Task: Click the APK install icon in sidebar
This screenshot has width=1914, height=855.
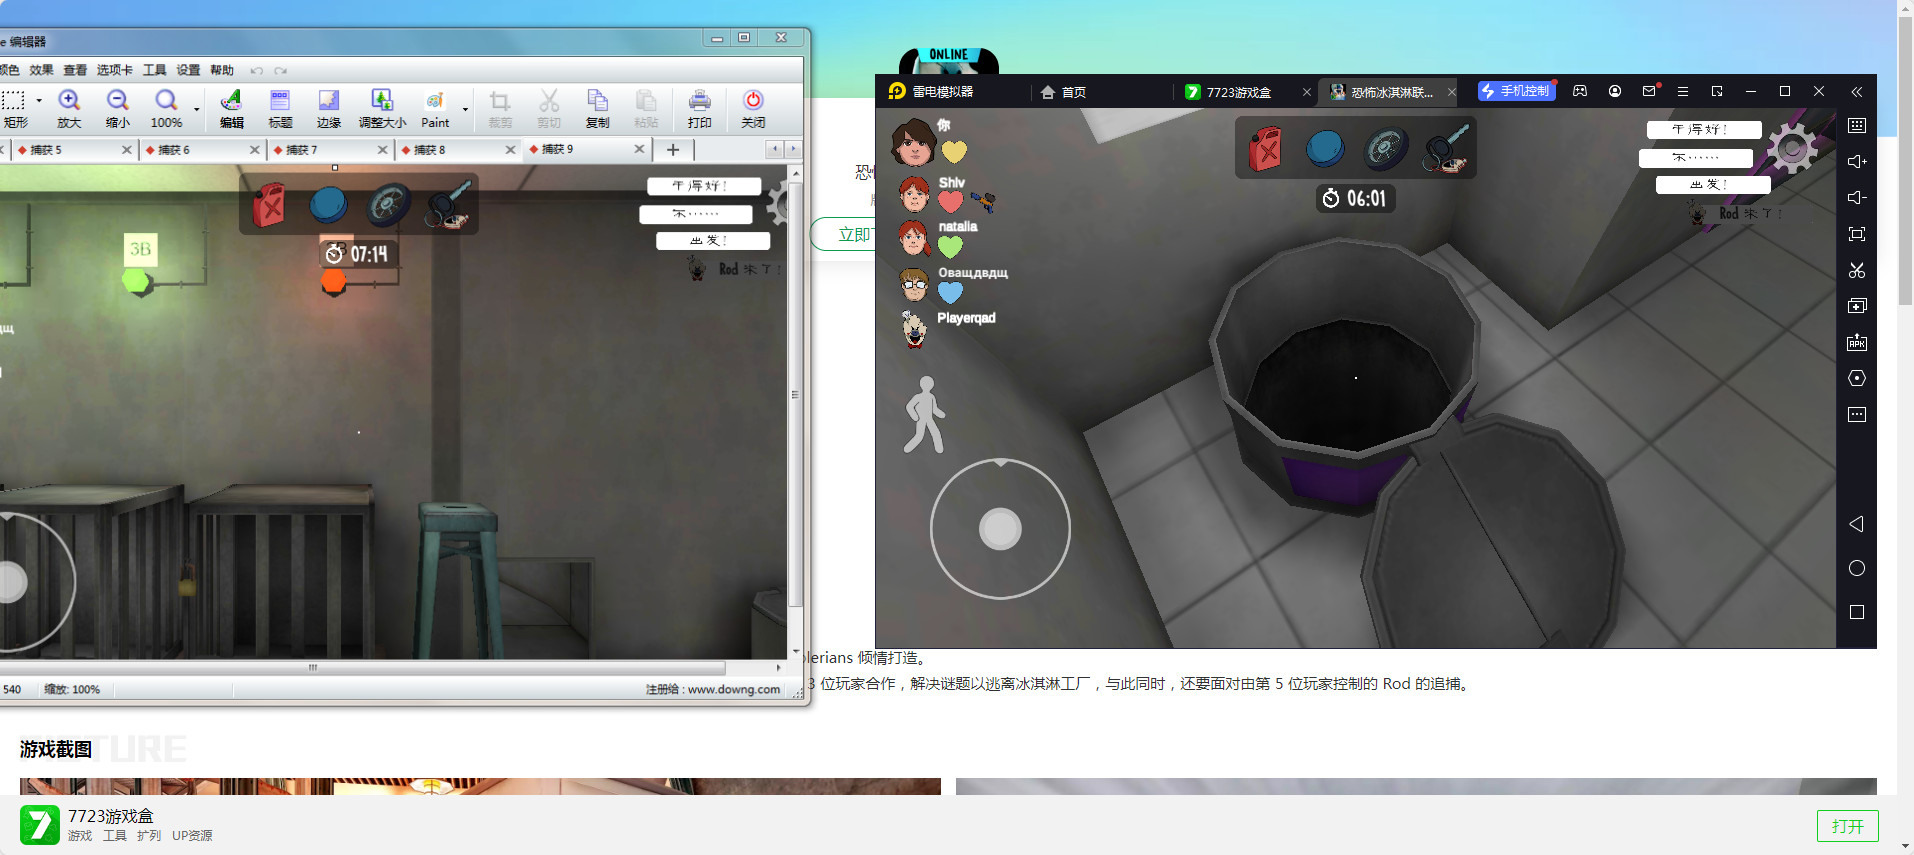Action: click(1857, 342)
